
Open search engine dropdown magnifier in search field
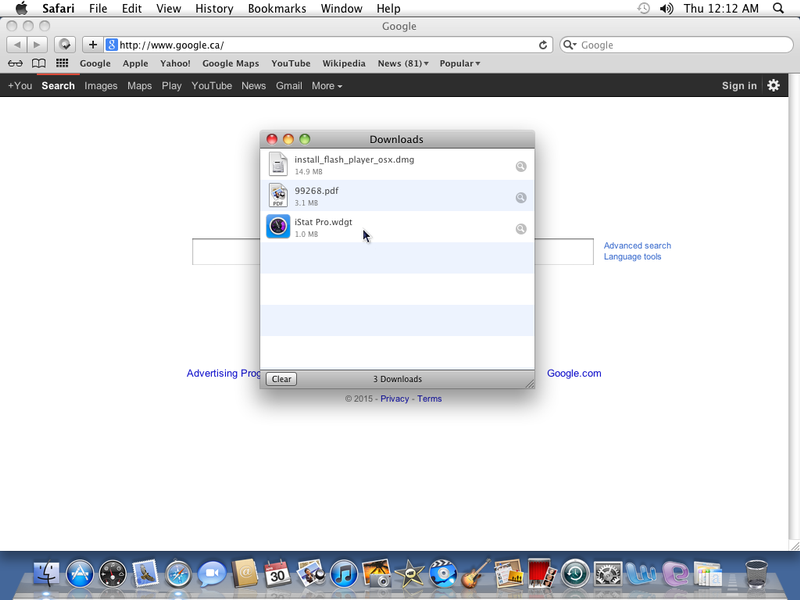(x=569, y=45)
